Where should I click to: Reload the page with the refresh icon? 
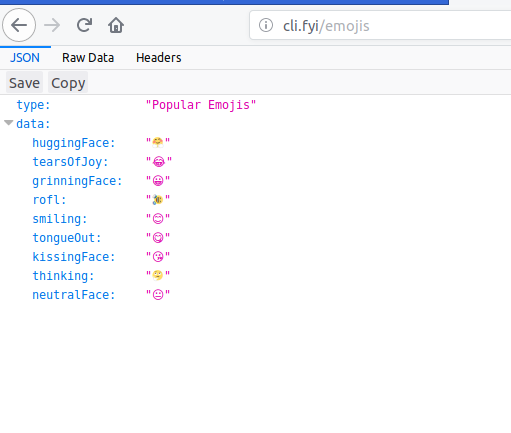pyautogui.click(x=84, y=25)
